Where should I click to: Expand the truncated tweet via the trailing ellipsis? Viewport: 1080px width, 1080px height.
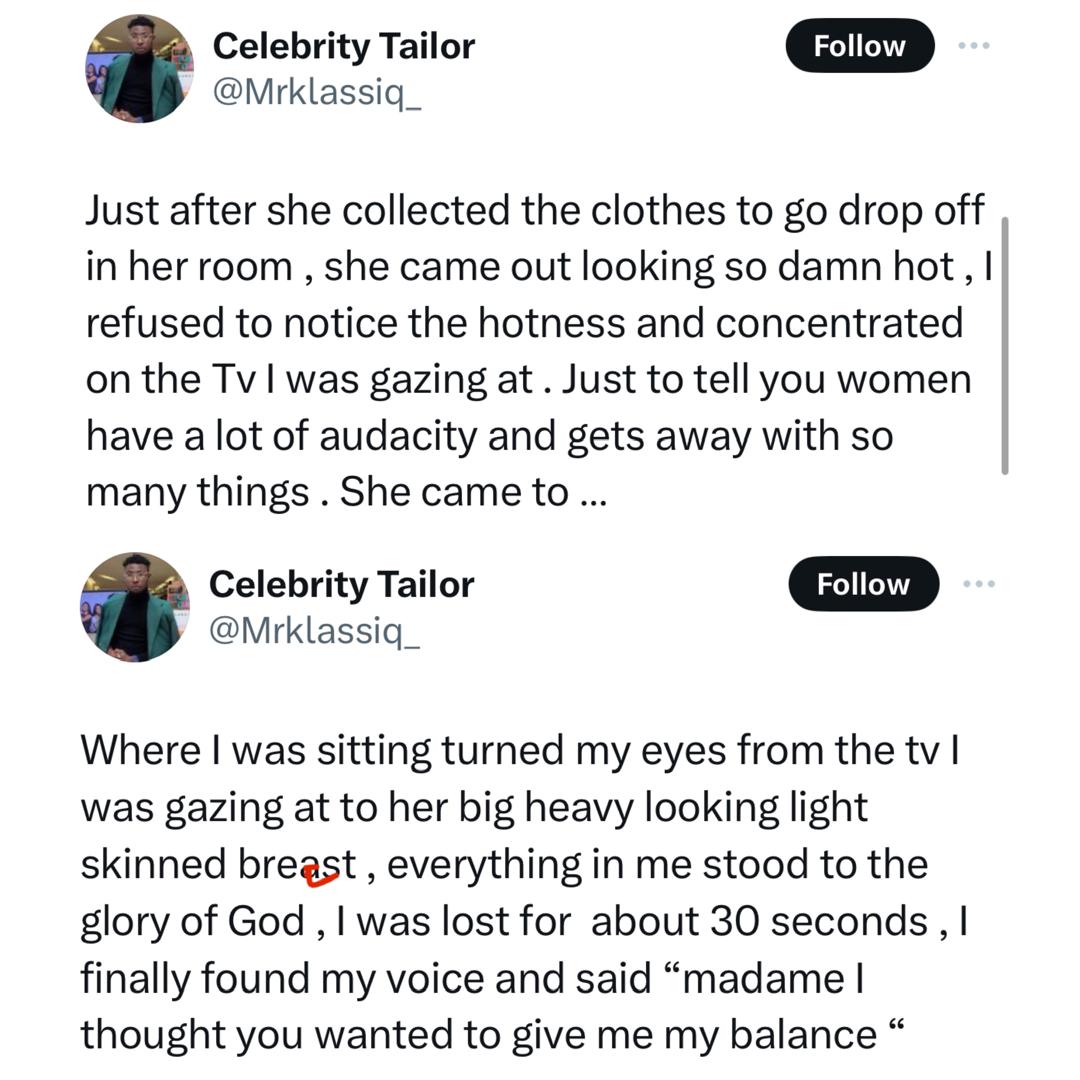592,492
